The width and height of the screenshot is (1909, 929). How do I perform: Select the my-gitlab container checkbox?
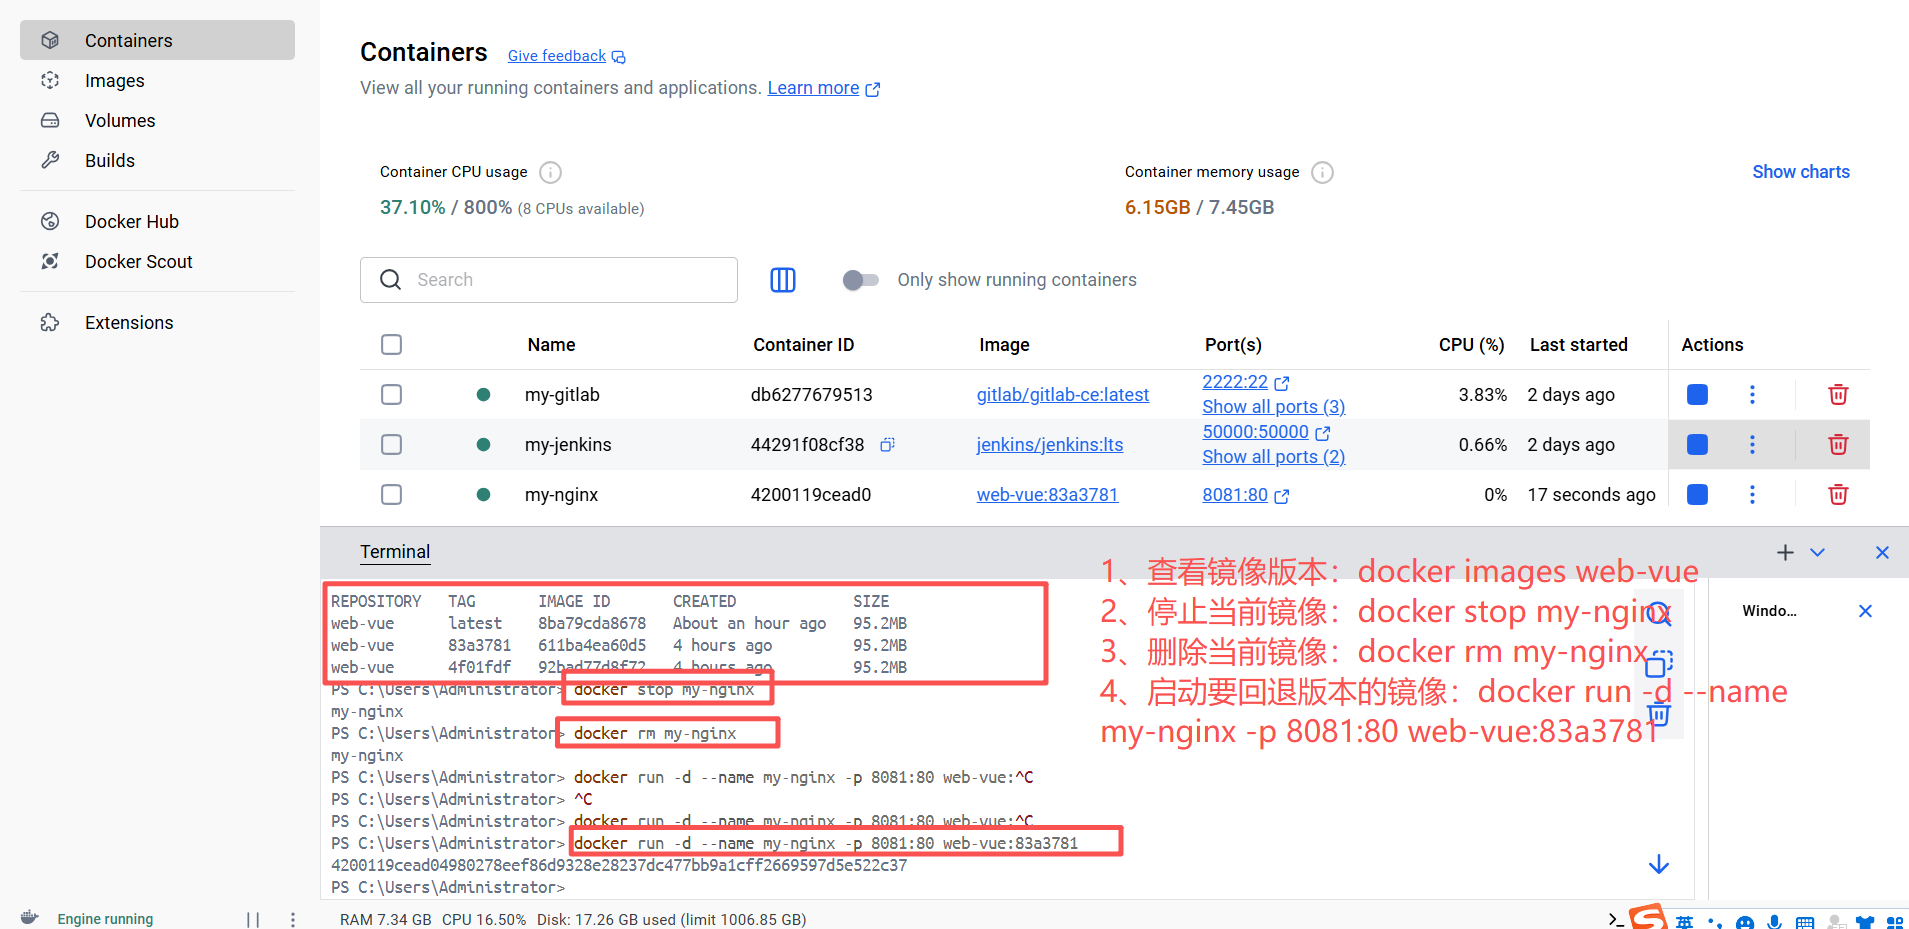(391, 395)
